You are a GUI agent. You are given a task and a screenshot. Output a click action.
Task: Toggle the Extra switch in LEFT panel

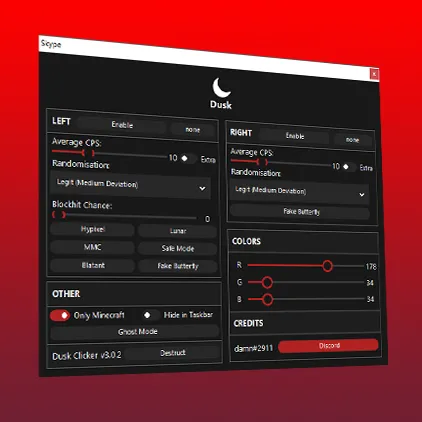point(187,158)
